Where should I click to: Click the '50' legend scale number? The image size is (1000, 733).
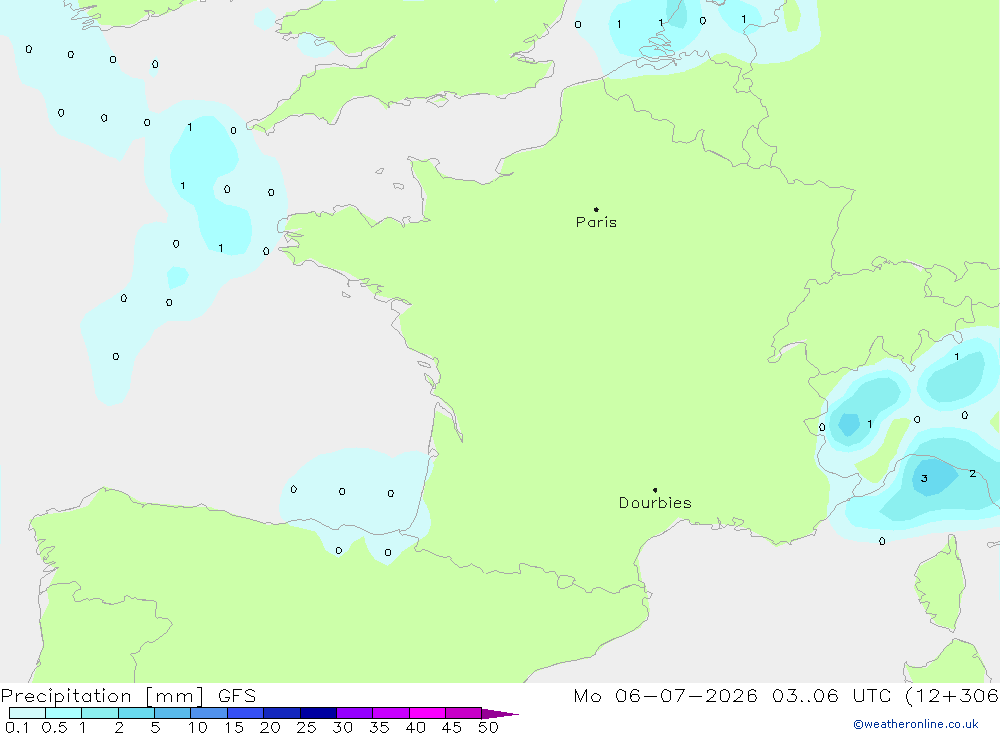pyautogui.click(x=488, y=727)
